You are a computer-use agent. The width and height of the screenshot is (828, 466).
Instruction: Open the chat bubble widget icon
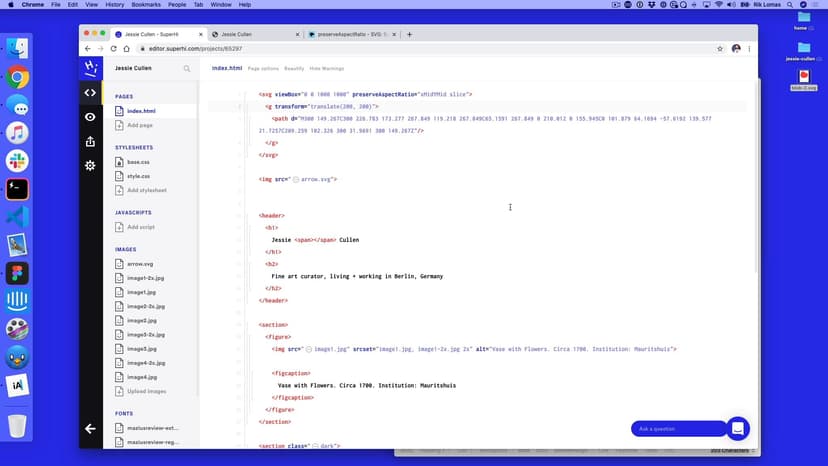[737, 428]
